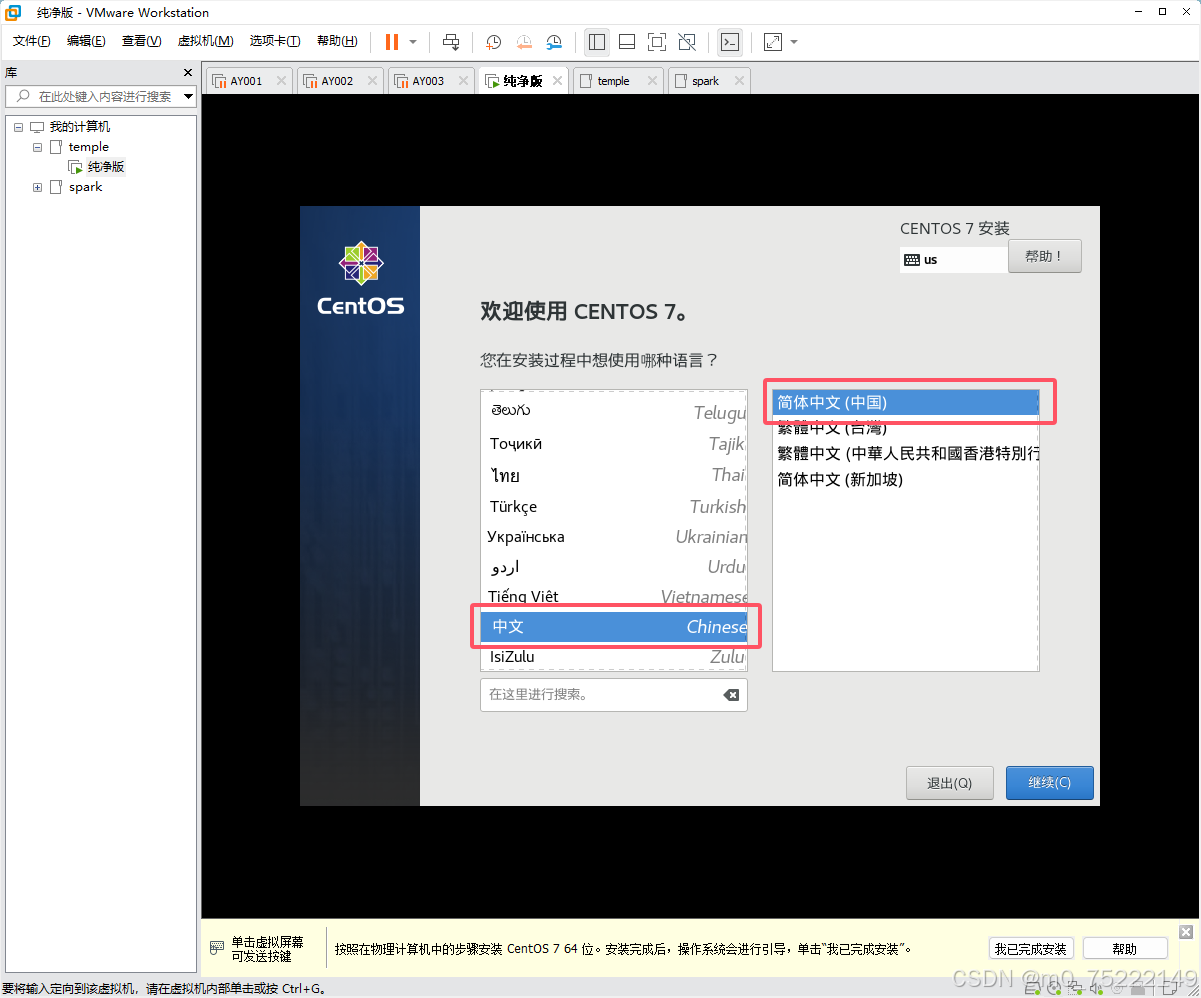Open the dropdown arrow beside the pause button
This screenshot has width=1201, height=998.
coord(413,42)
